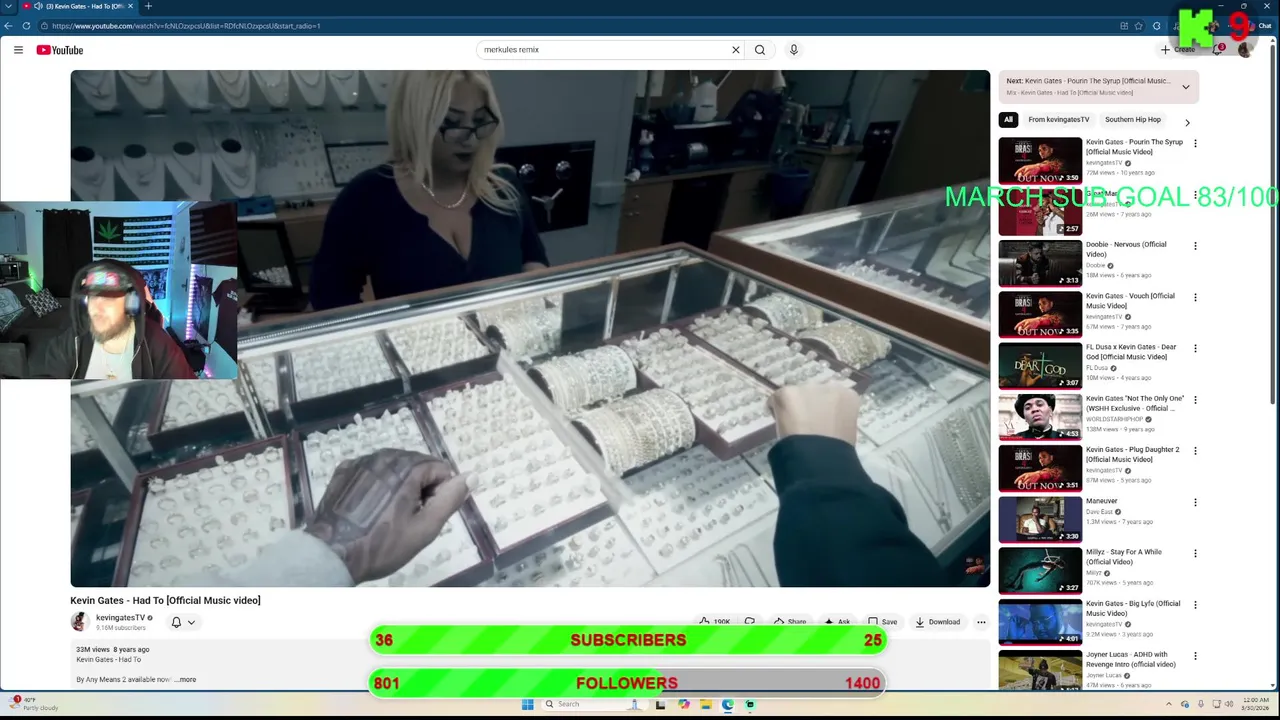Screen dimensions: 1280x720
Task: Open the taskbar clock showing 12:00 AM
Action: click(x=1256, y=704)
